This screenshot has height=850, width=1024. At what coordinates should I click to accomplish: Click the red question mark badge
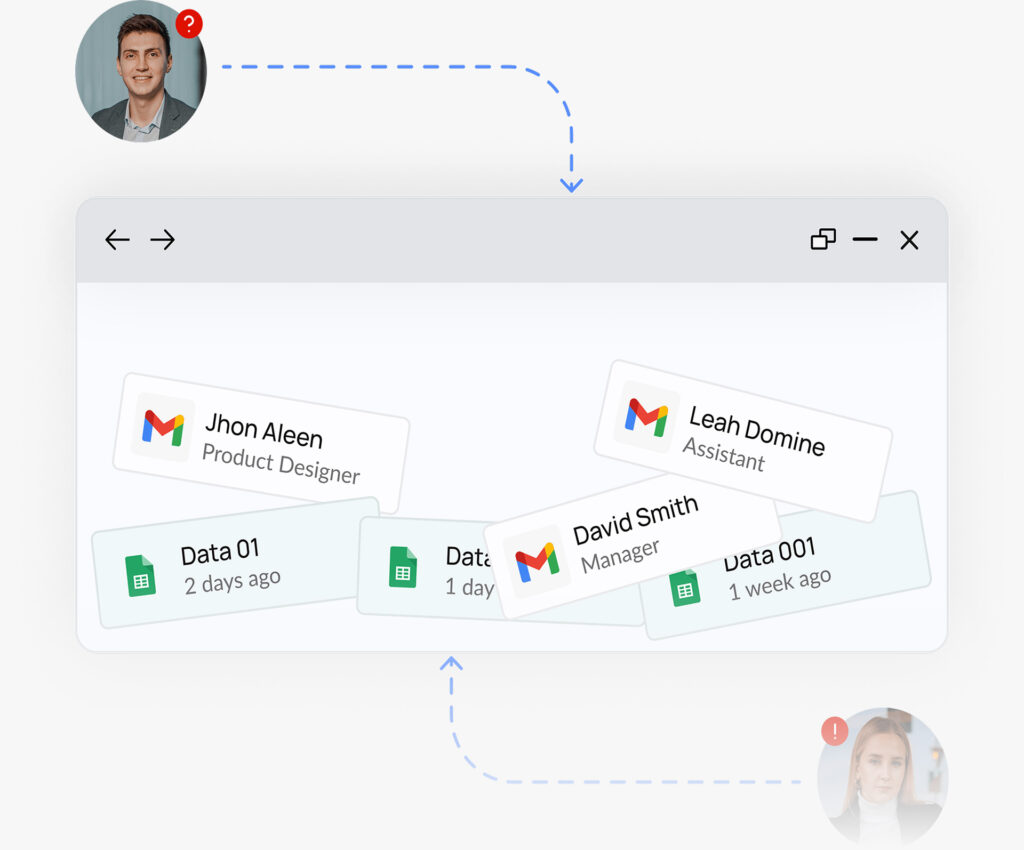(189, 25)
